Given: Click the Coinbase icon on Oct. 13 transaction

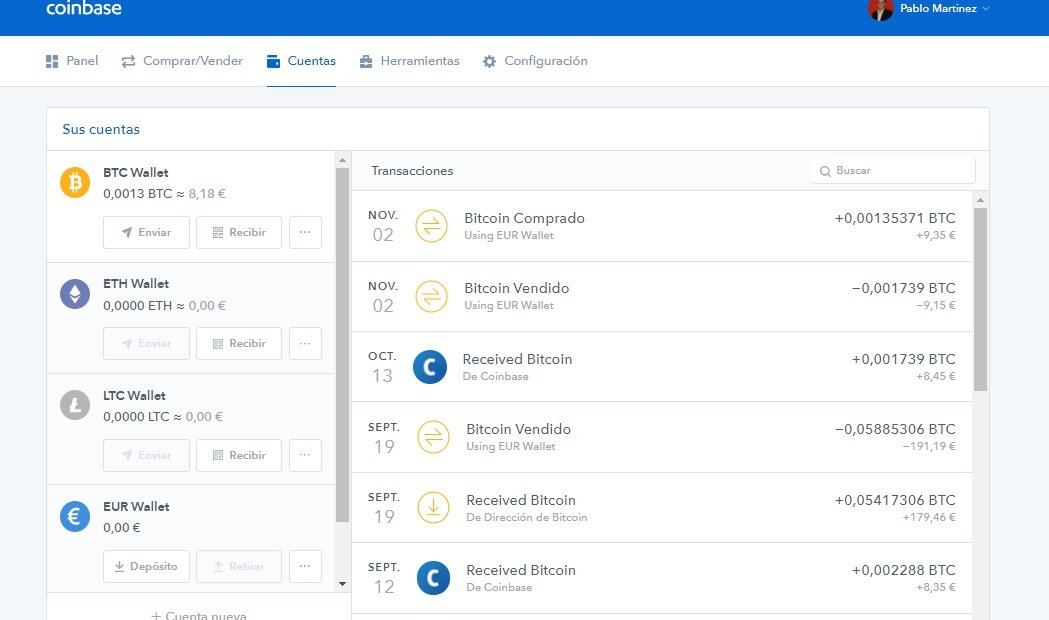Looking at the screenshot, I should click(430, 367).
